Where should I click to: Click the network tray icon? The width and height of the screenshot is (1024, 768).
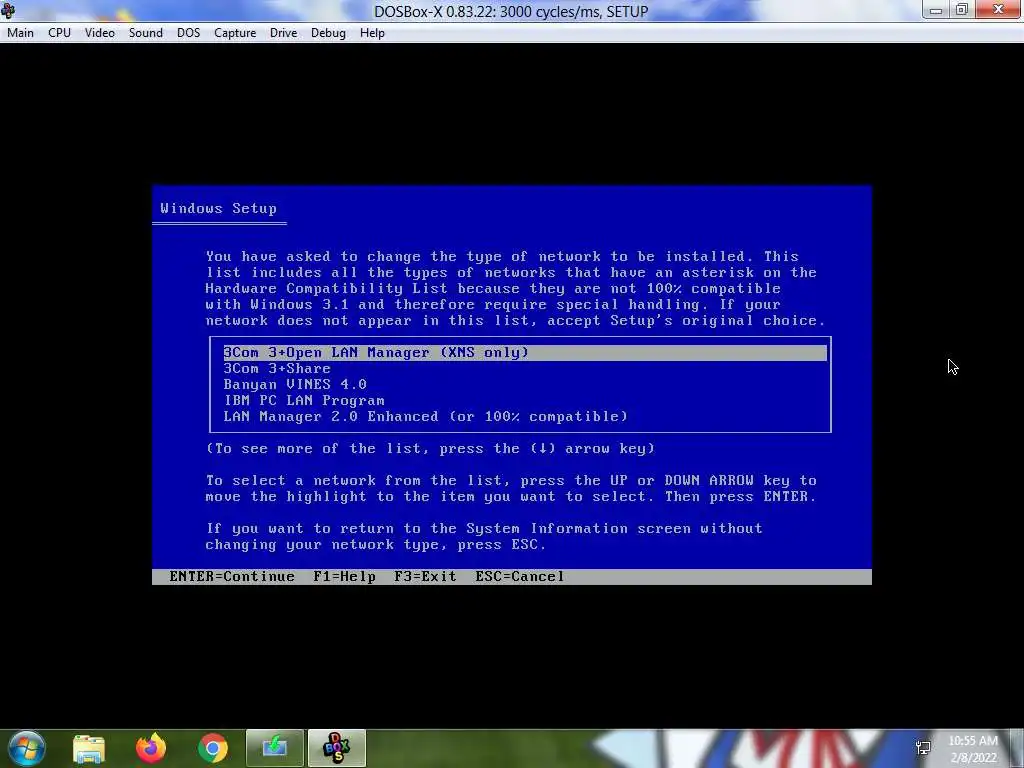coord(923,748)
